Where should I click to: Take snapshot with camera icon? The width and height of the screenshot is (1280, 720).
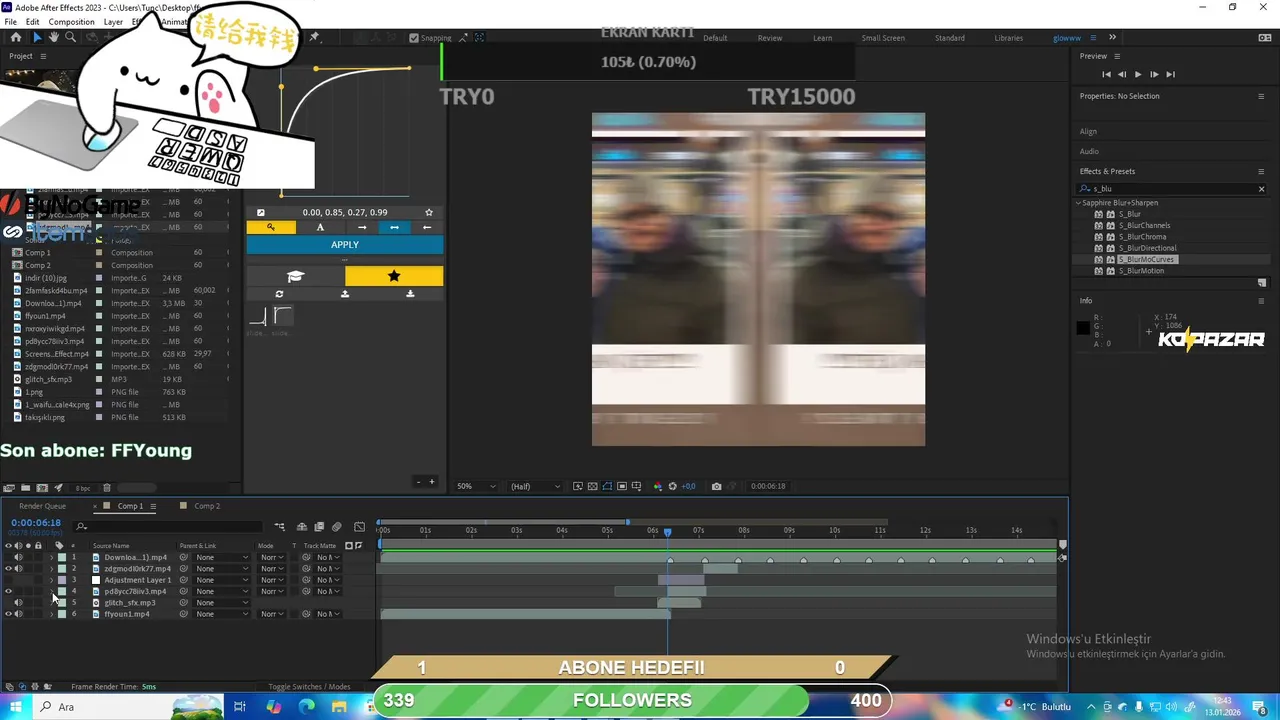(x=717, y=486)
